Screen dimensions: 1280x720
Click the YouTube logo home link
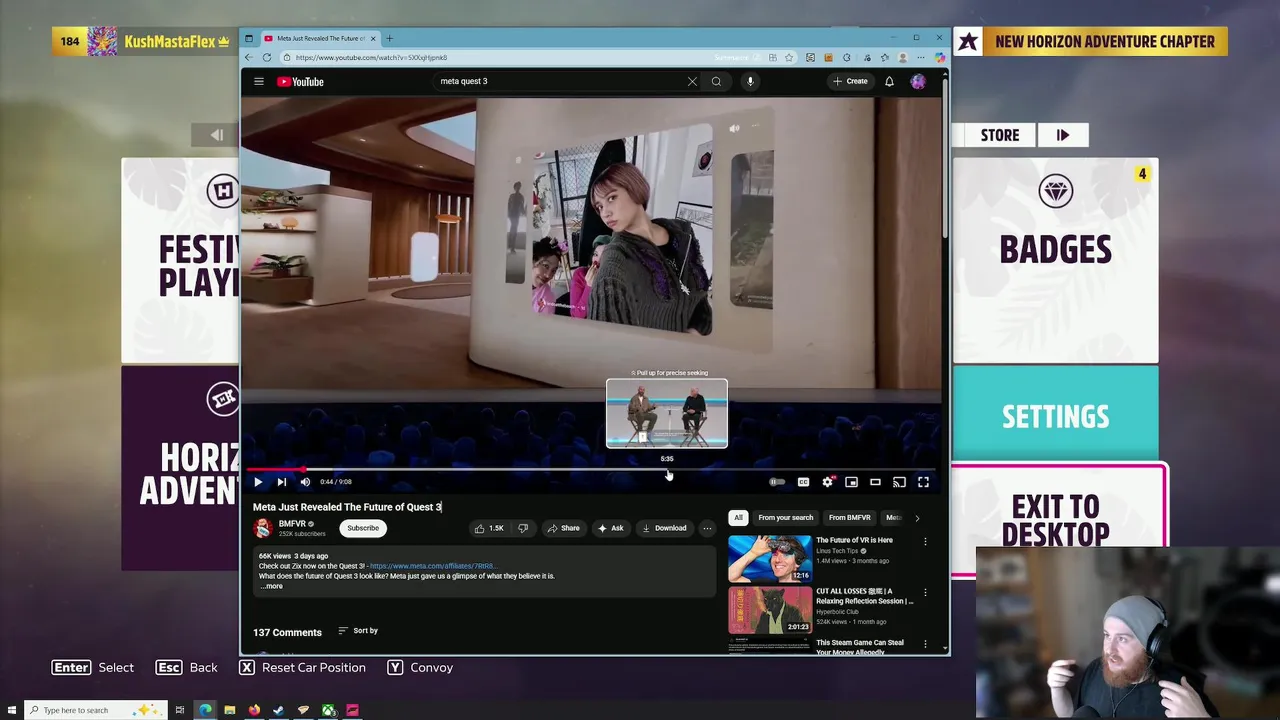(x=300, y=81)
